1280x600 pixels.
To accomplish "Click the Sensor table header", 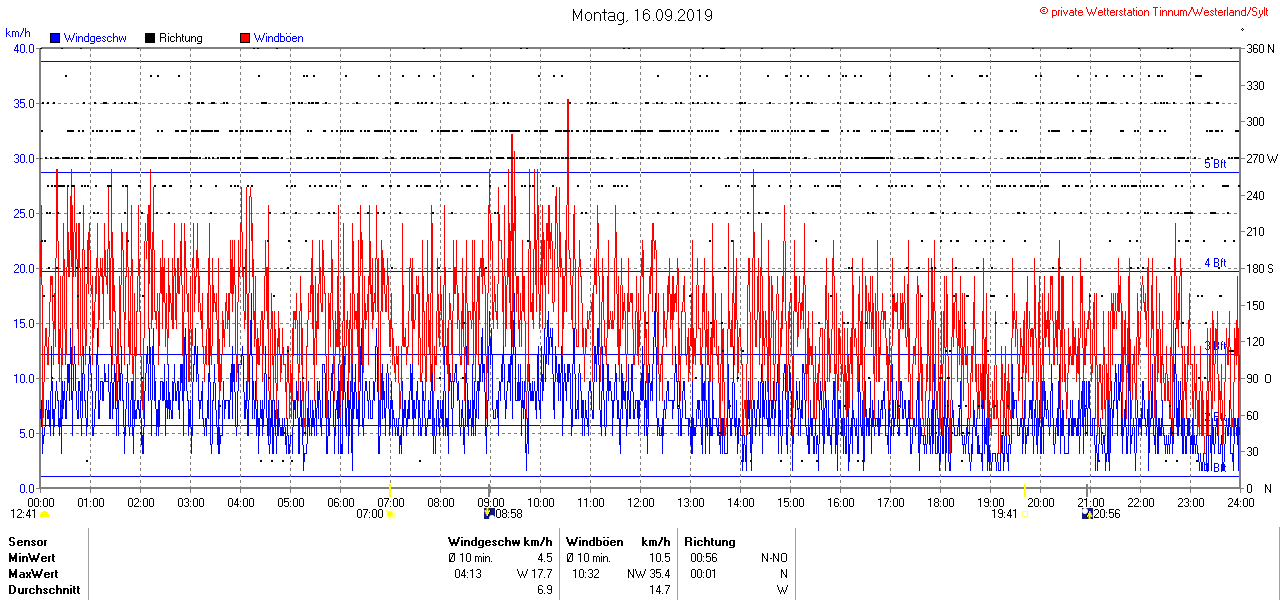I will pyautogui.click(x=27, y=542).
